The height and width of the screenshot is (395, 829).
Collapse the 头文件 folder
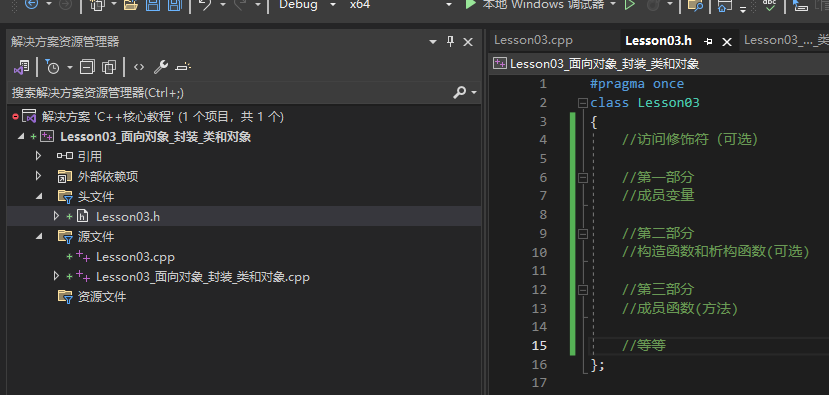point(38,196)
